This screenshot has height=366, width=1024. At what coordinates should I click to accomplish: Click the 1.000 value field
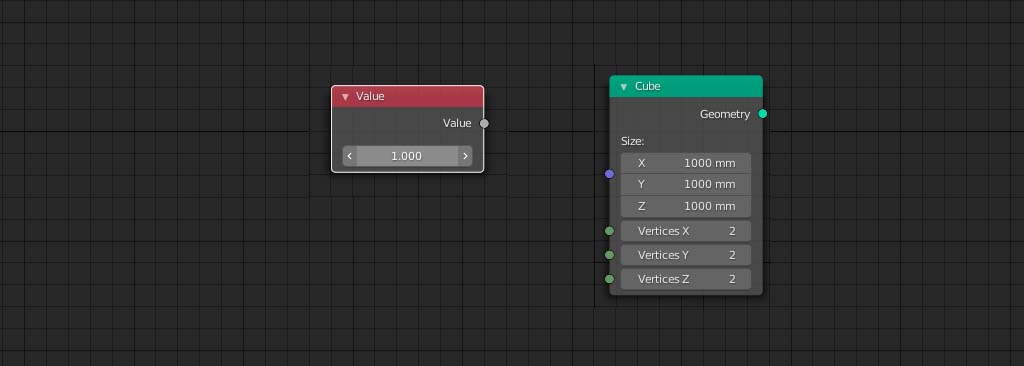(408, 156)
